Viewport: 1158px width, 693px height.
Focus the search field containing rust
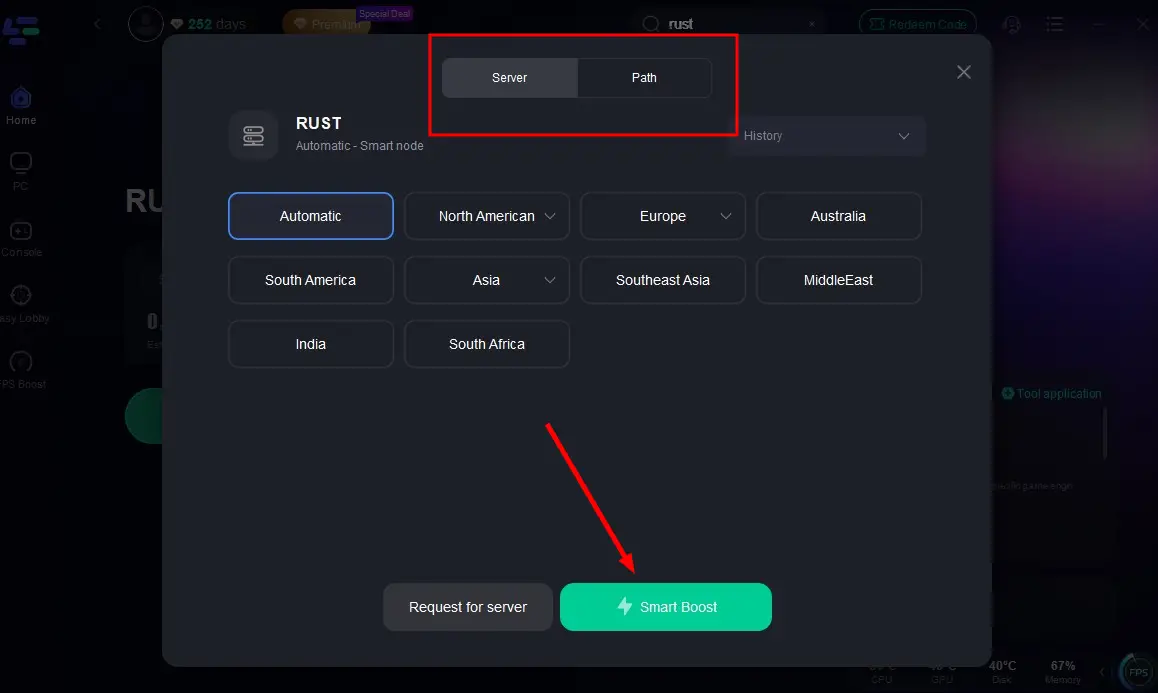731,24
